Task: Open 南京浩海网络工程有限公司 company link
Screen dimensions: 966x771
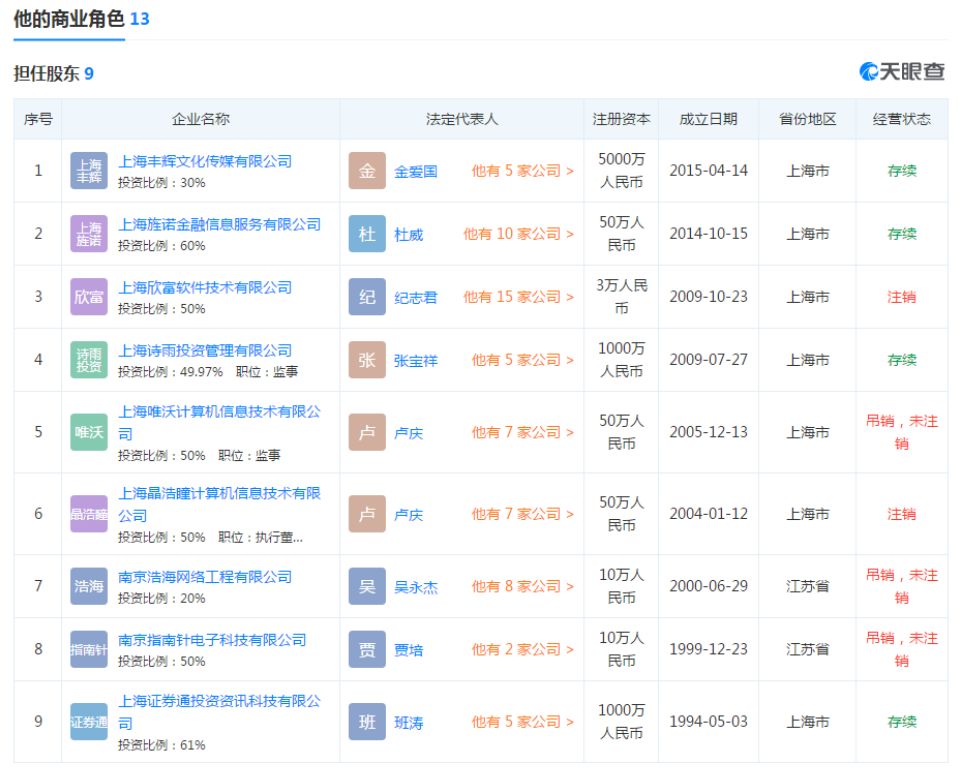Action: [x=205, y=577]
